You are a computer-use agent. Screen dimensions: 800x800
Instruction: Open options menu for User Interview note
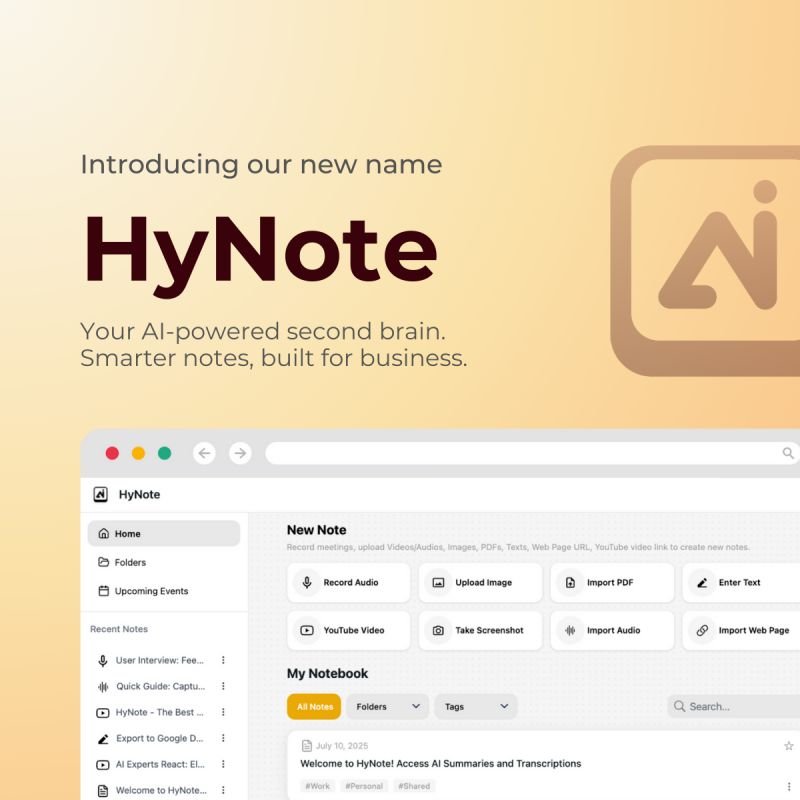click(x=223, y=660)
